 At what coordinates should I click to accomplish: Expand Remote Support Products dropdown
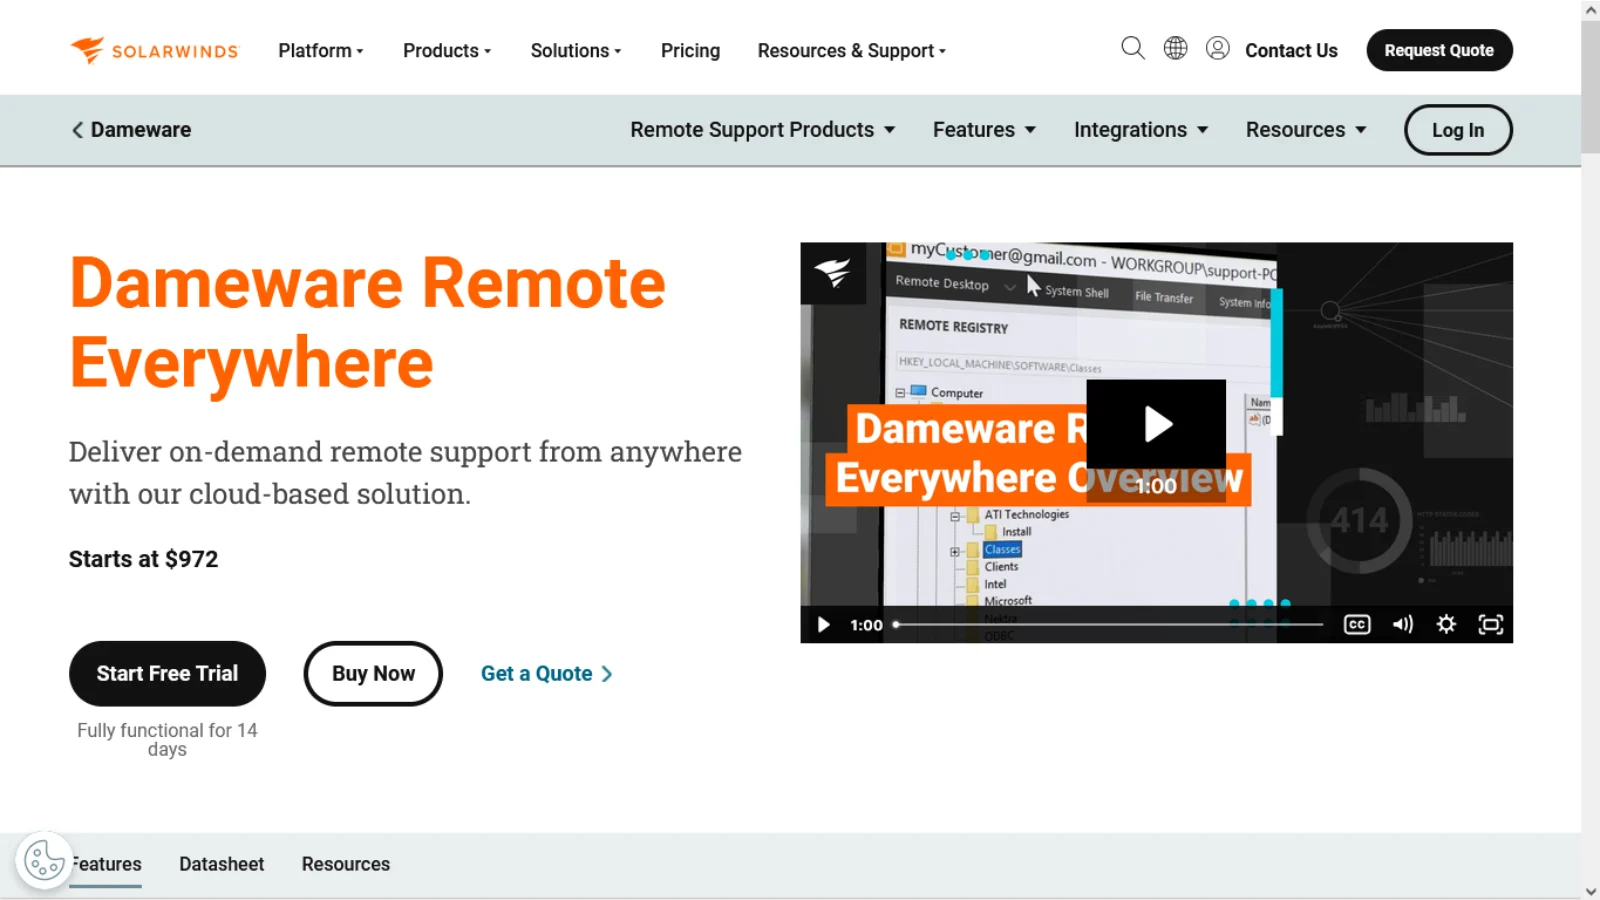click(762, 130)
